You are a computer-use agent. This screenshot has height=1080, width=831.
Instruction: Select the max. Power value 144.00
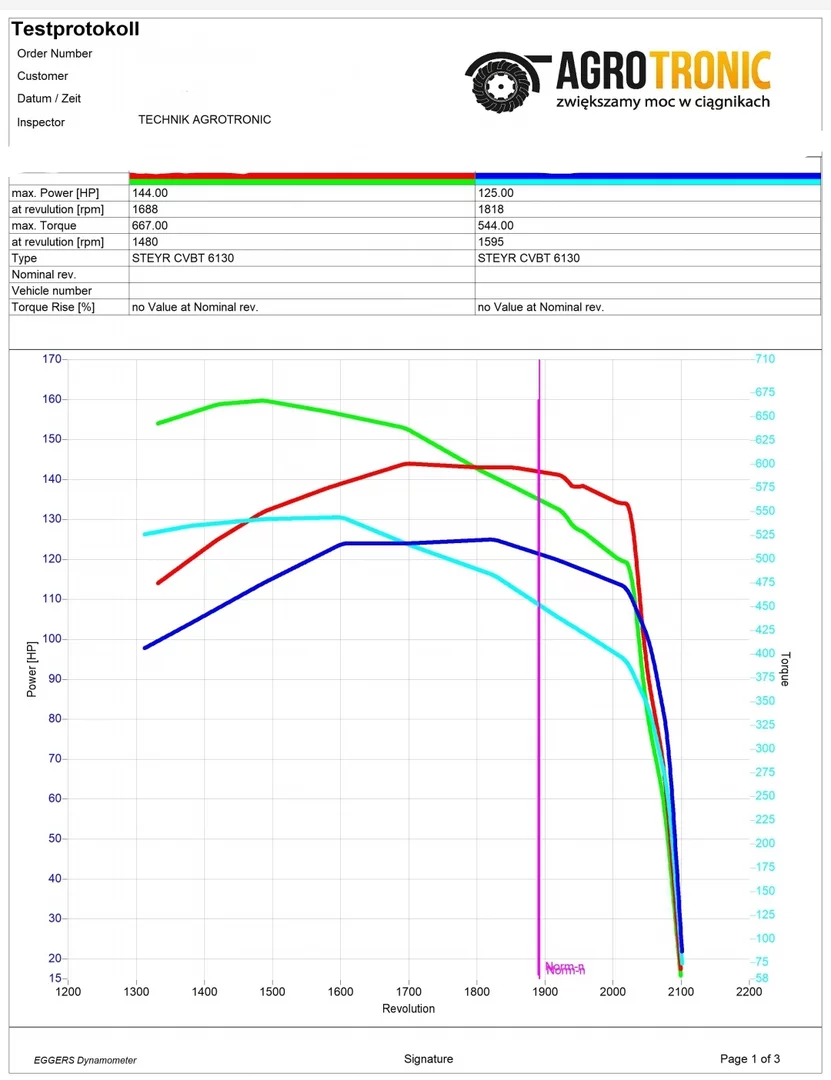tap(150, 193)
